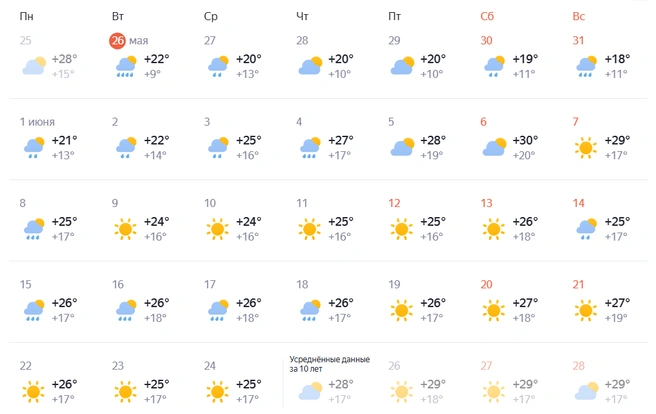656x414 pixels.
Task: Click the rainy icon for June 14
Action: [586, 229]
